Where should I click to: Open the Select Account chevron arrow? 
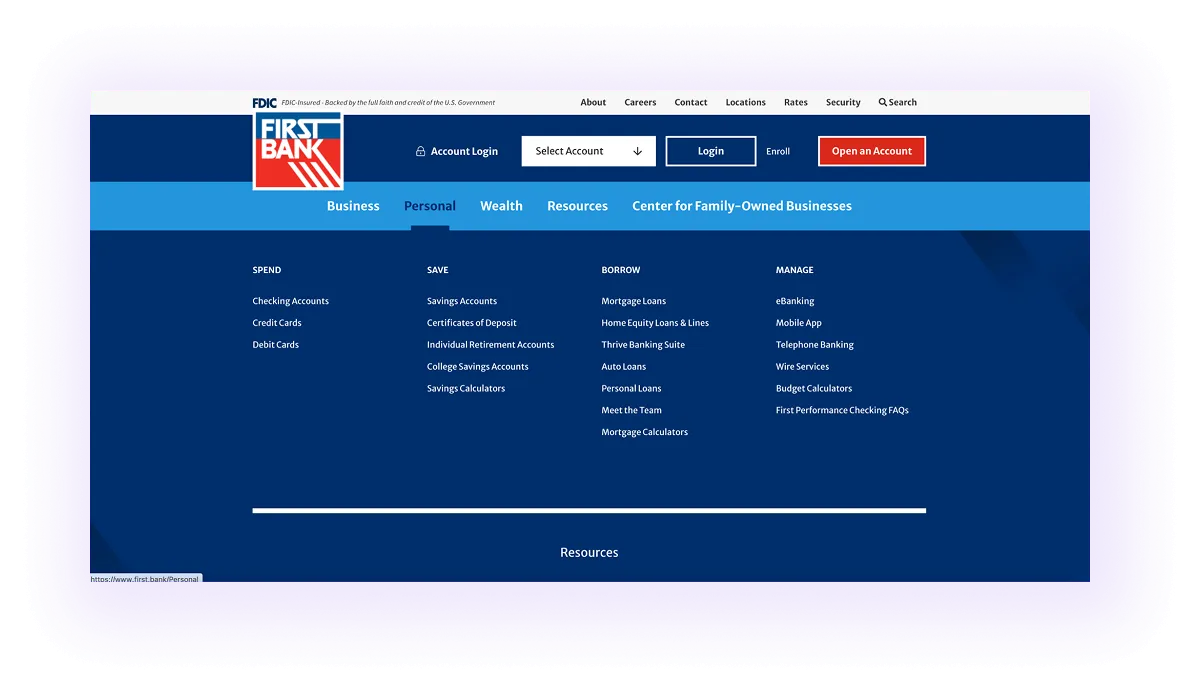point(638,151)
